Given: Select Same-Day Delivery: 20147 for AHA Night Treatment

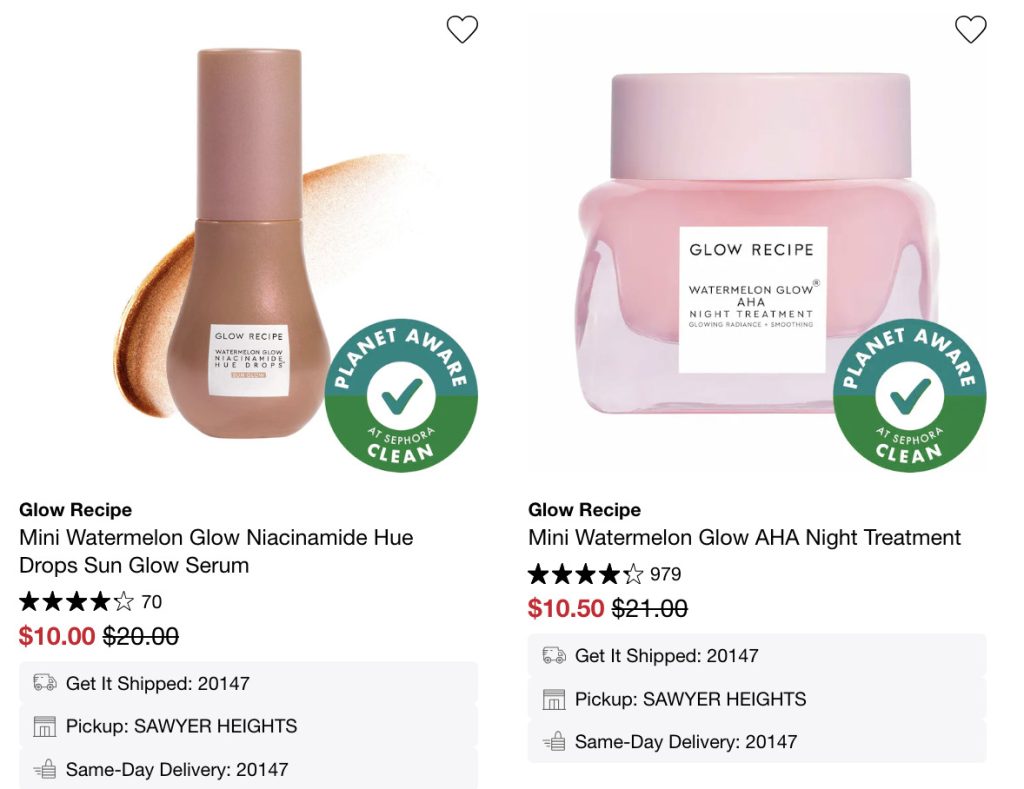Looking at the screenshot, I should coord(685,741).
